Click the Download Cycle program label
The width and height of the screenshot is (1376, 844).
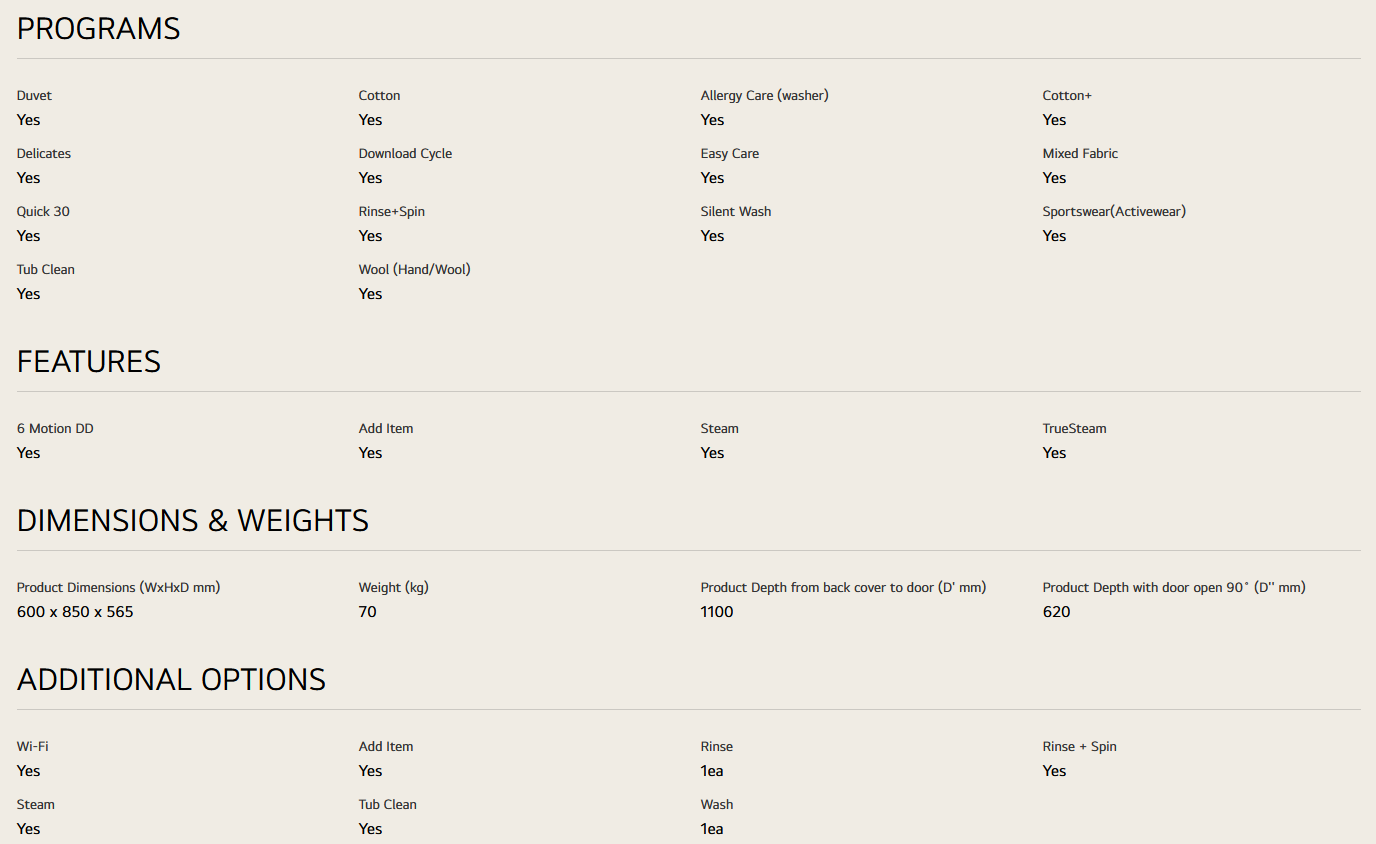405,154
